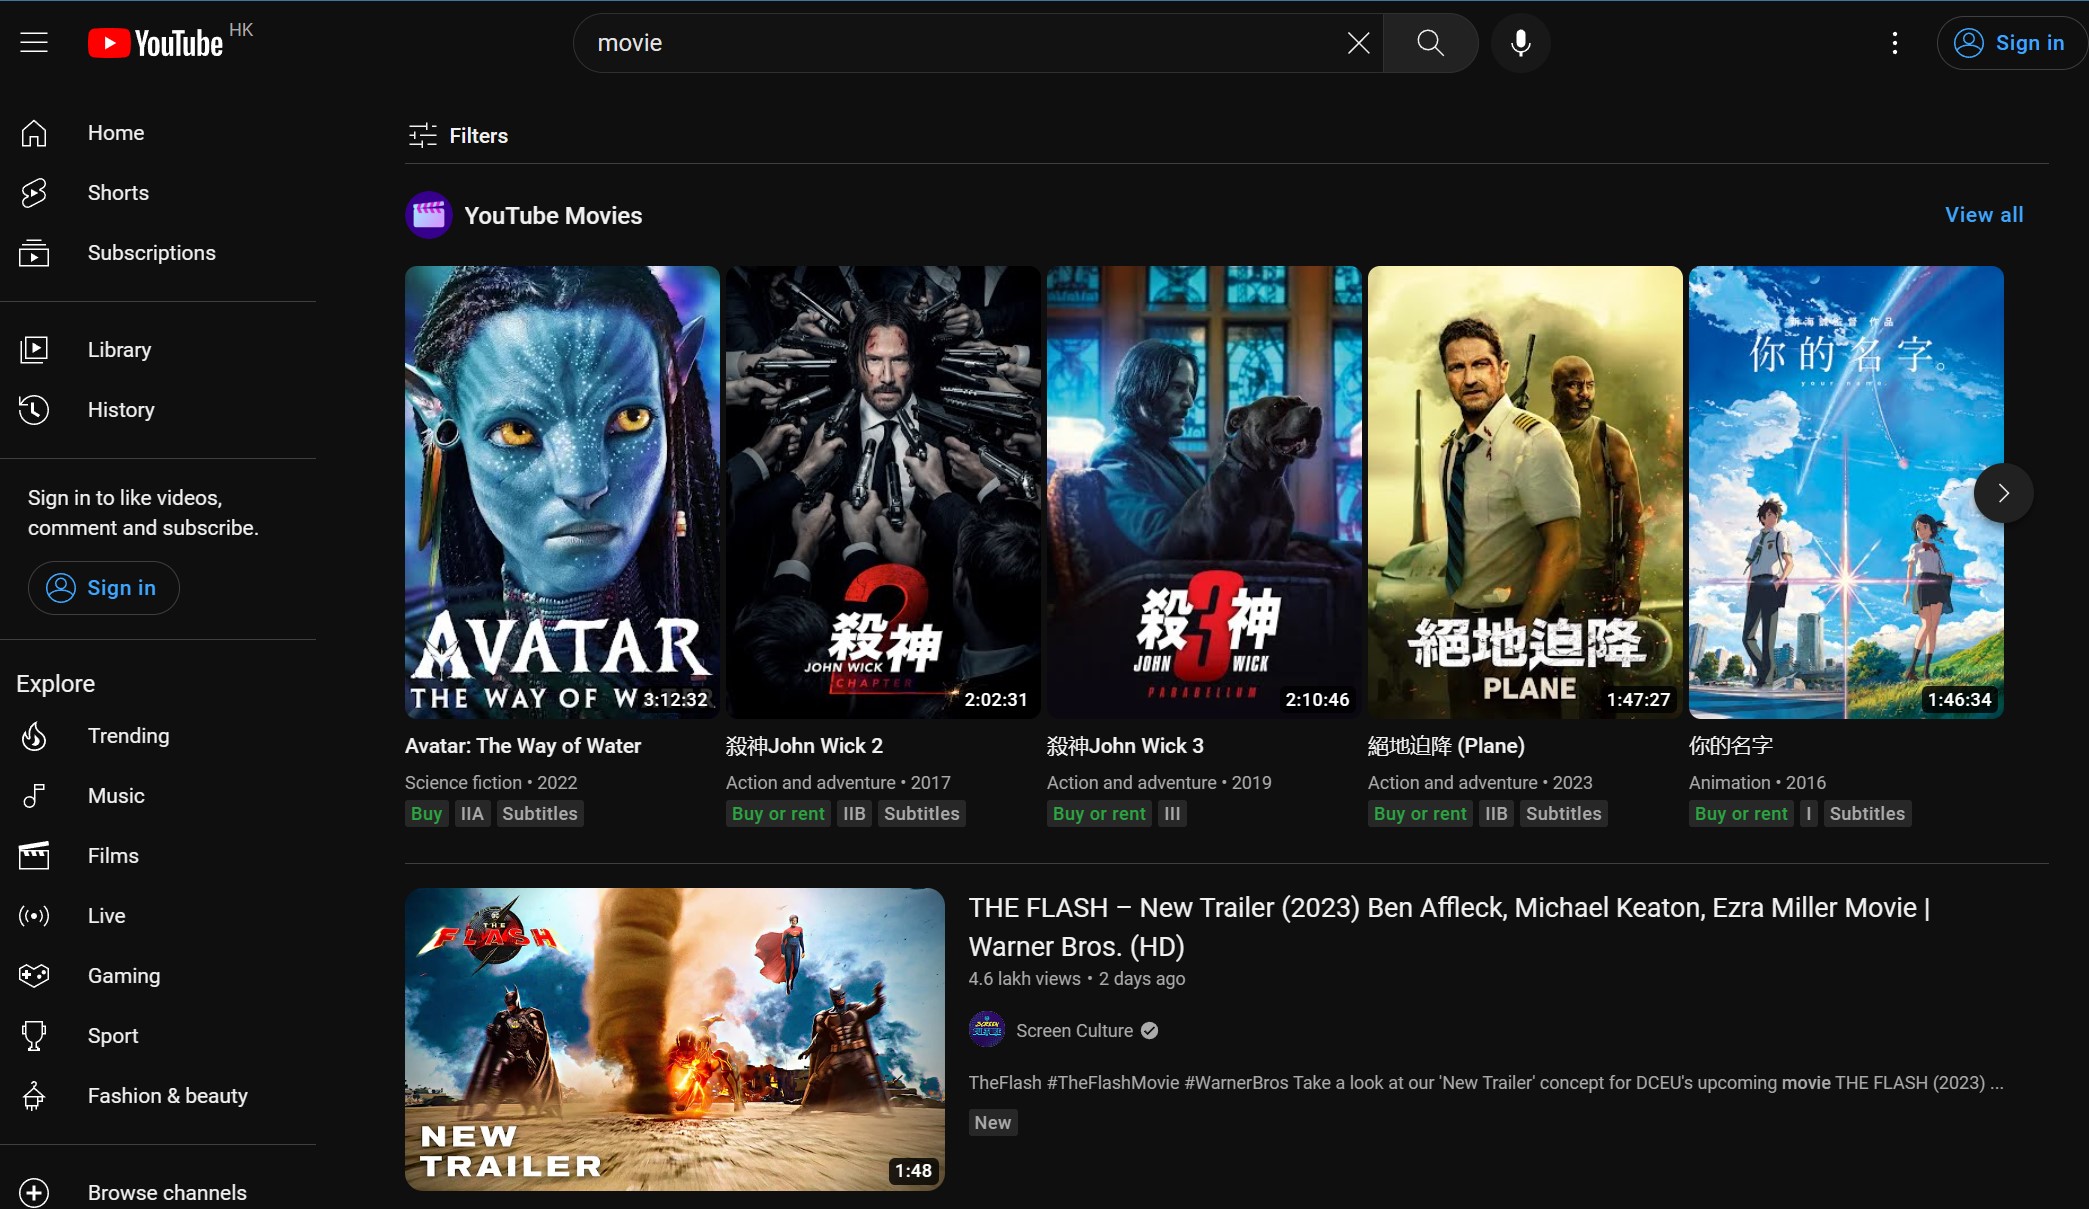Open the Fashion & beauty label
2089x1209 pixels.
click(x=168, y=1096)
